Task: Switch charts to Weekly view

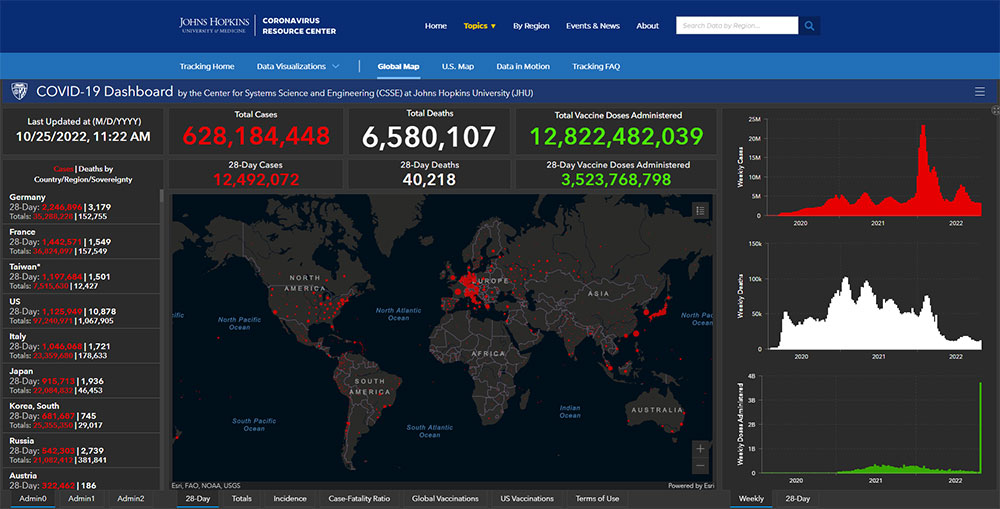Action: coord(751,498)
